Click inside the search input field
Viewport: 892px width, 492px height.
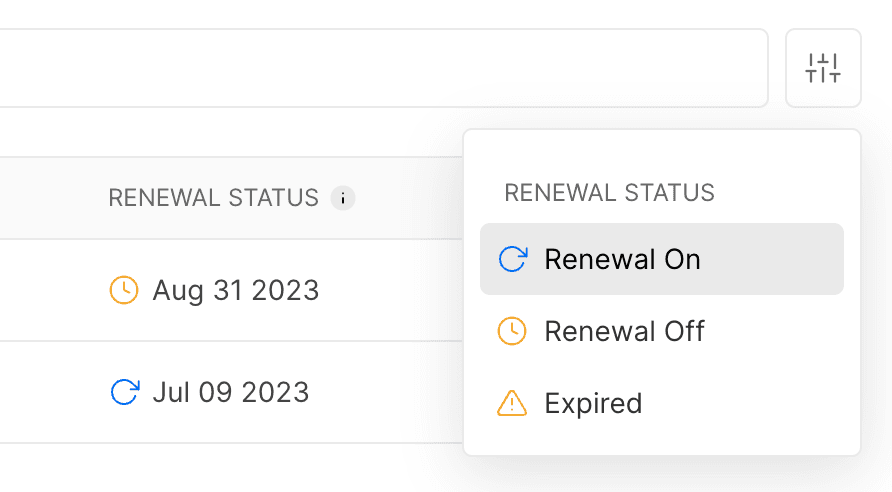380,68
